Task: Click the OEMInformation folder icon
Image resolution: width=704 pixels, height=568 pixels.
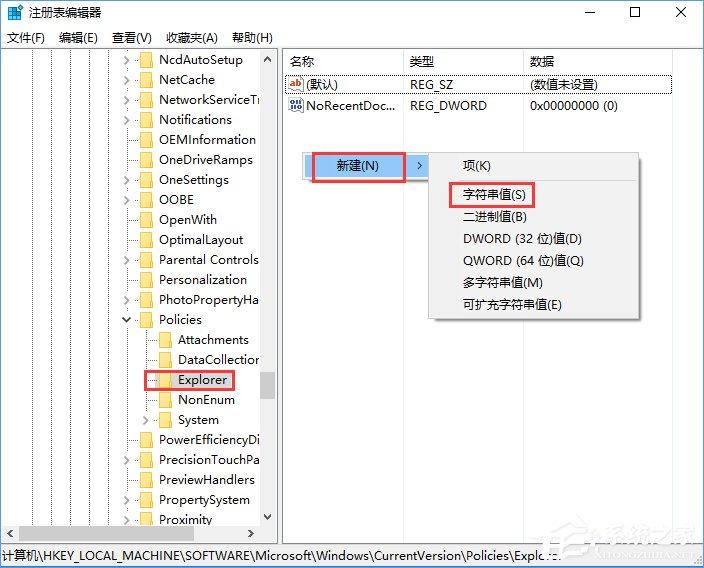Action: (146, 140)
